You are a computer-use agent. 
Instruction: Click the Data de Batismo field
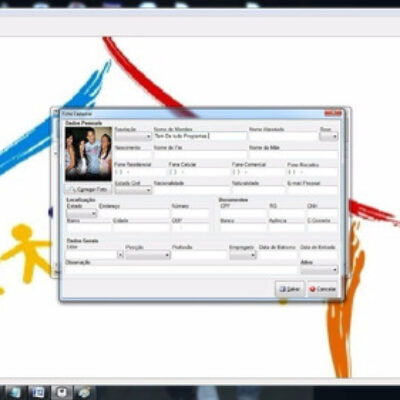tap(278, 255)
